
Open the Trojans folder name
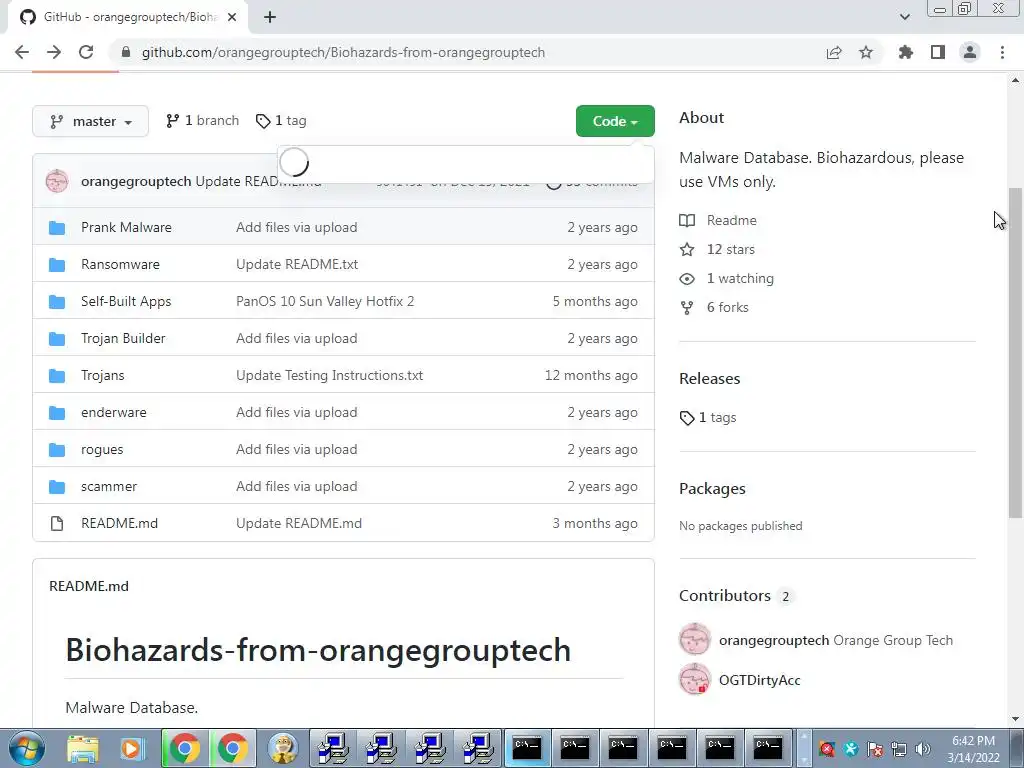point(103,376)
